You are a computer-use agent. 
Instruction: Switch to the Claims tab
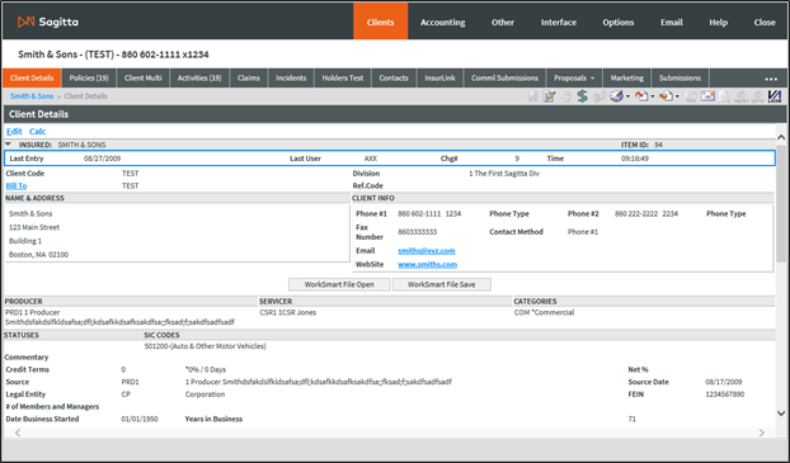pyautogui.click(x=249, y=77)
